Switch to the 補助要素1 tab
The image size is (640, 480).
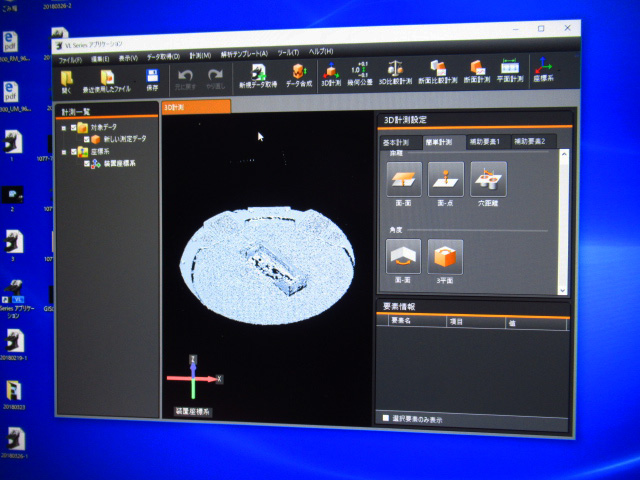(488, 142)
